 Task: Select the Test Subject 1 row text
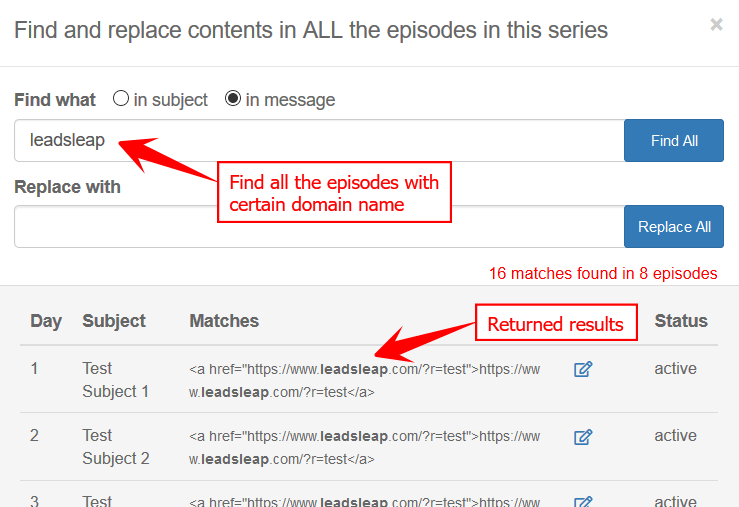click(x=115, y=380)
